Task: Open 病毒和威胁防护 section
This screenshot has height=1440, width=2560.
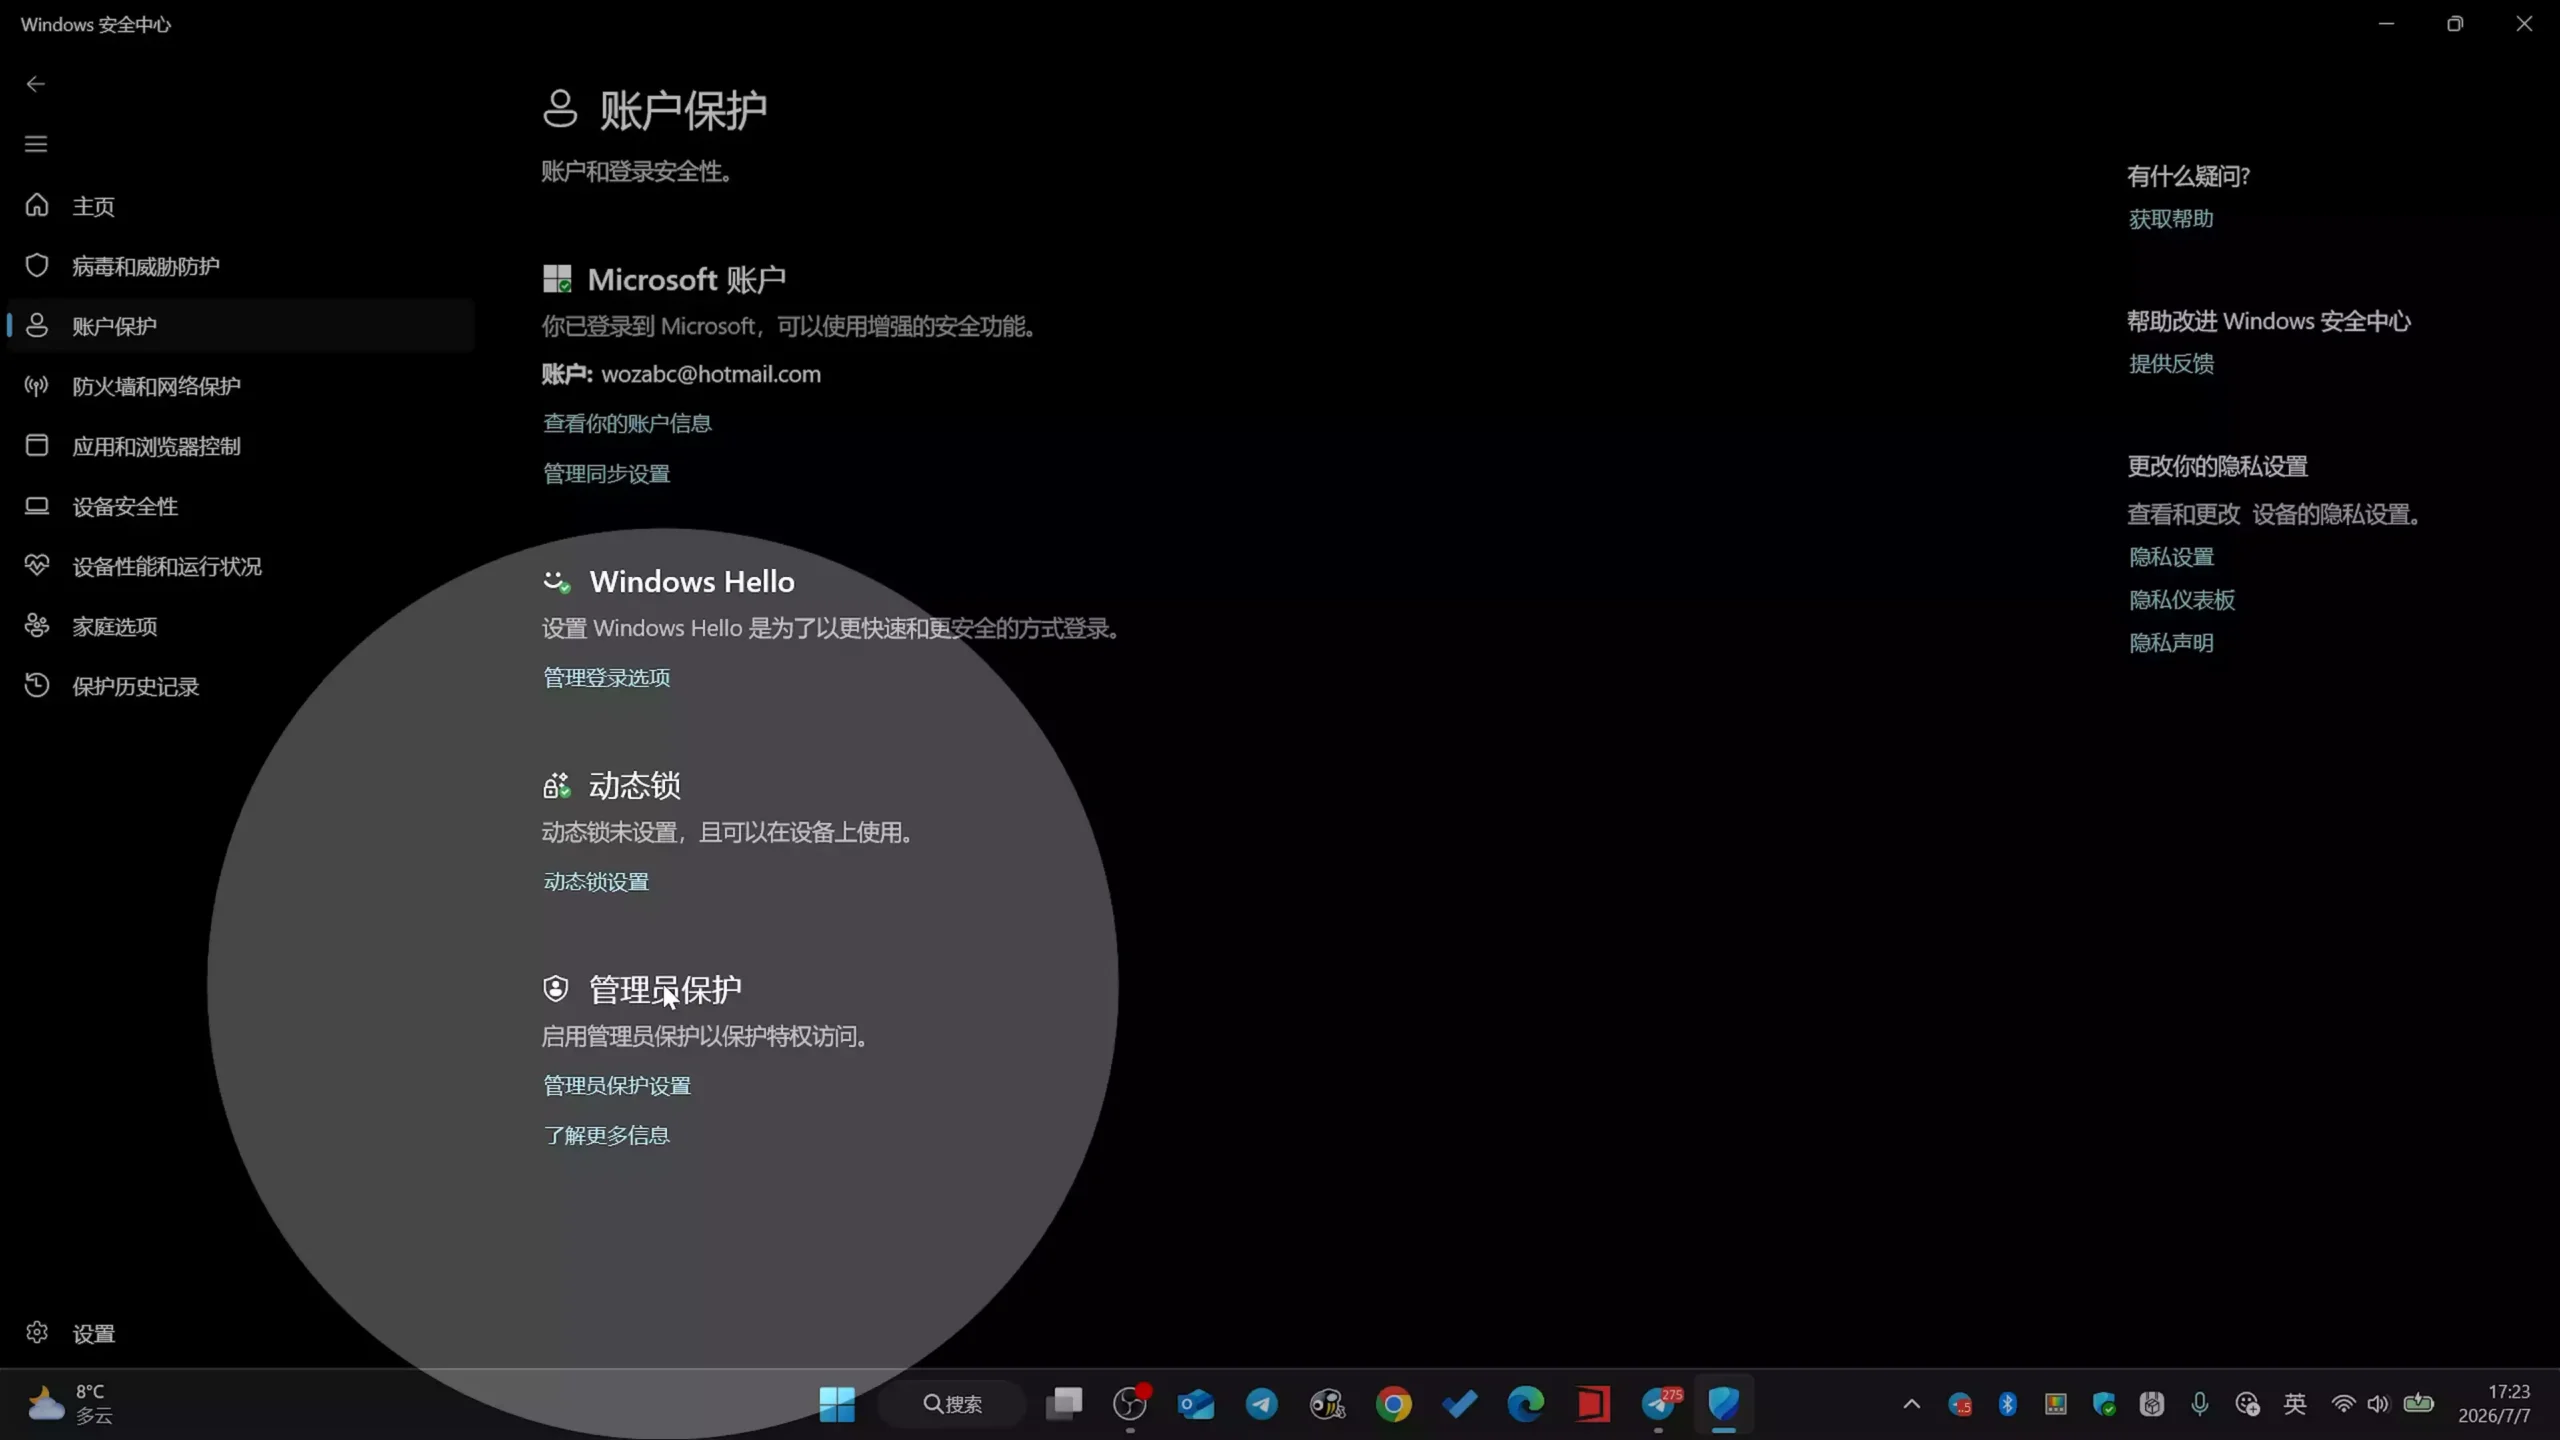Action: point(240,266)
